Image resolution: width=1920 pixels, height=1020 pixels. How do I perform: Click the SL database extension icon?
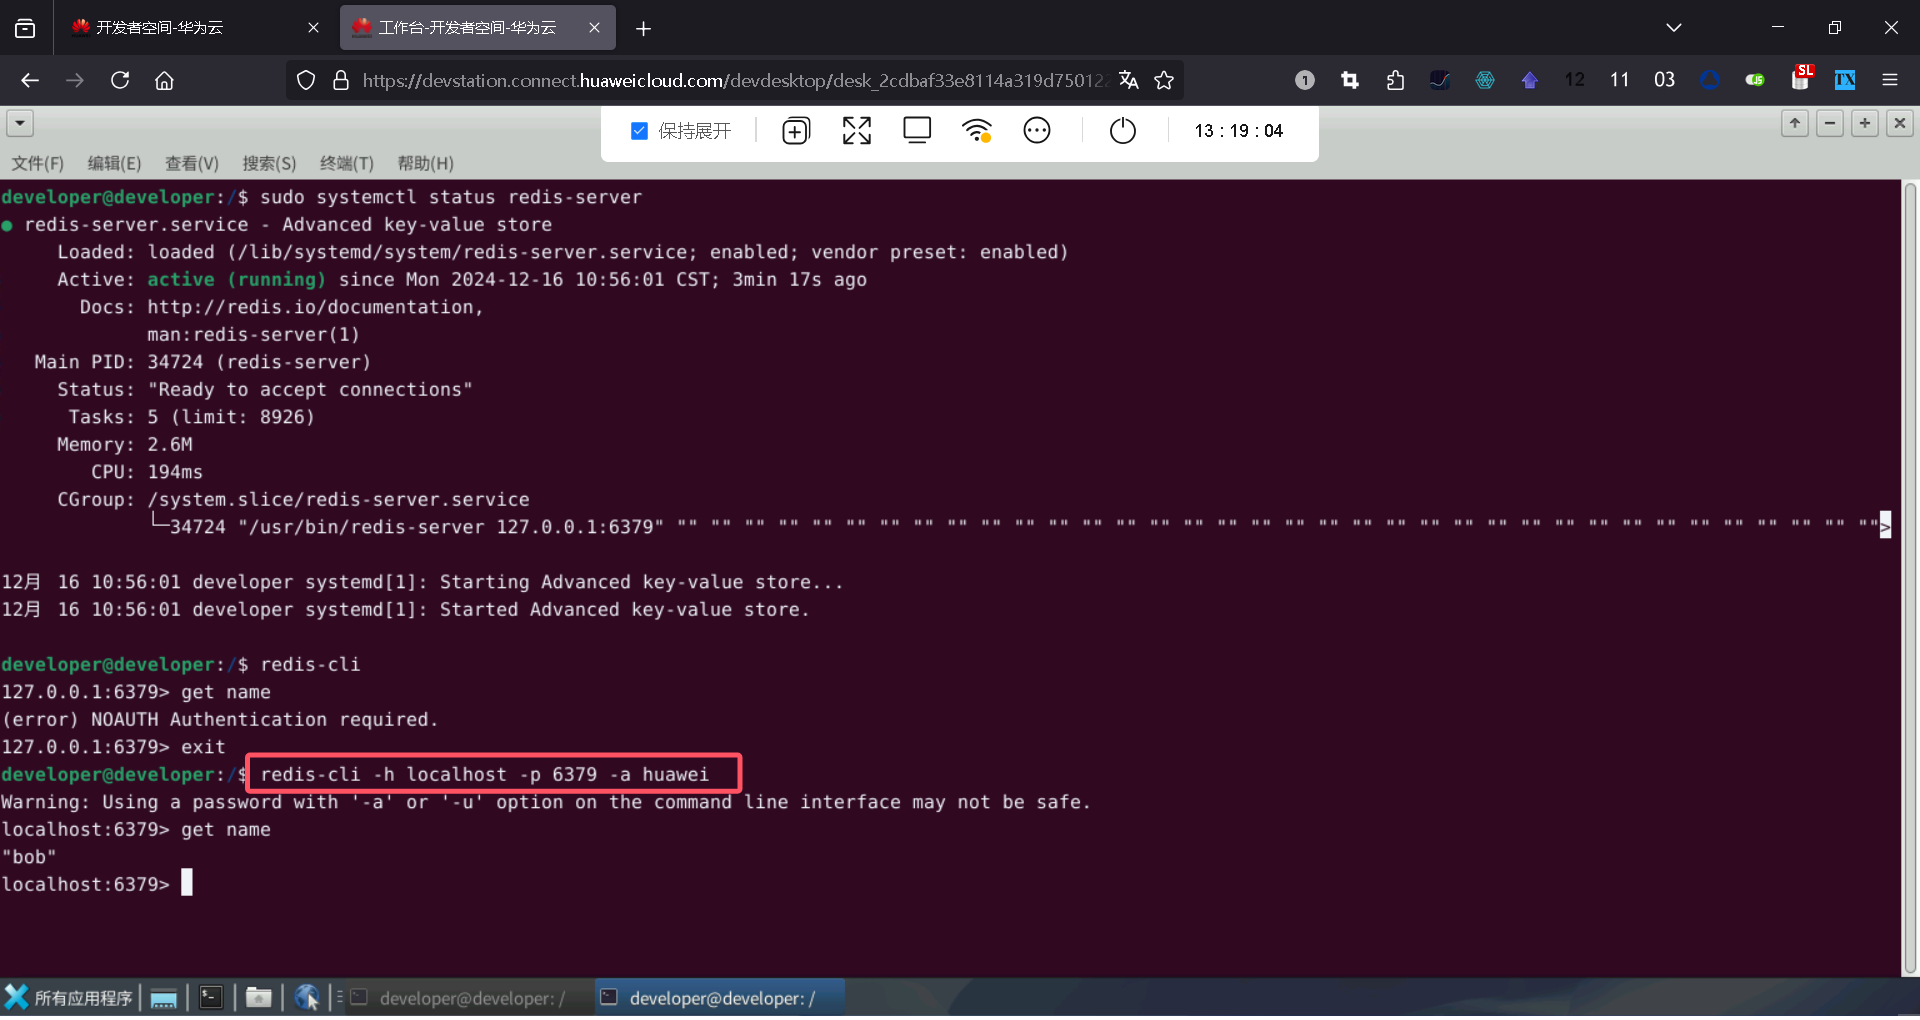(1801, 78)
